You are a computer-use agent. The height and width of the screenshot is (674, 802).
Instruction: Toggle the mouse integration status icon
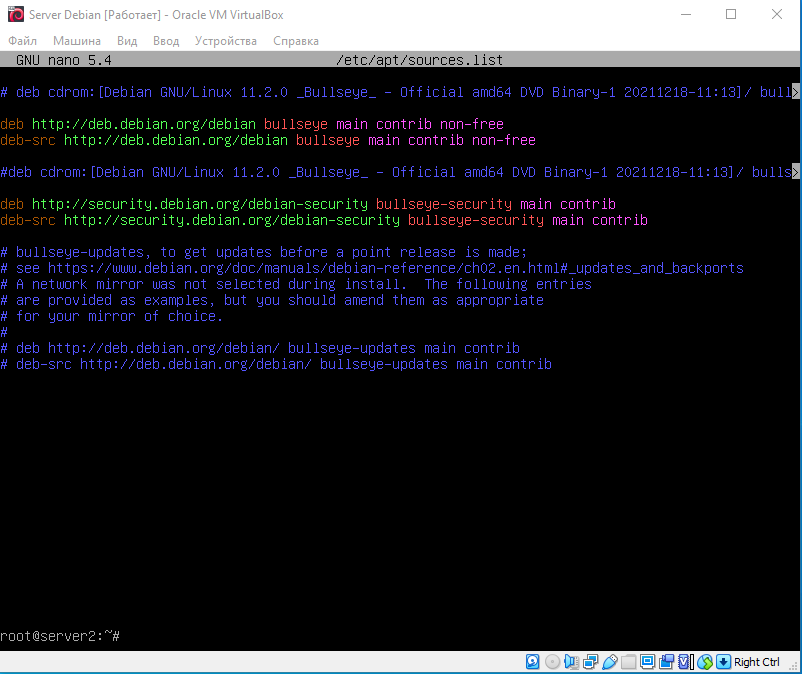coord(704,662)
